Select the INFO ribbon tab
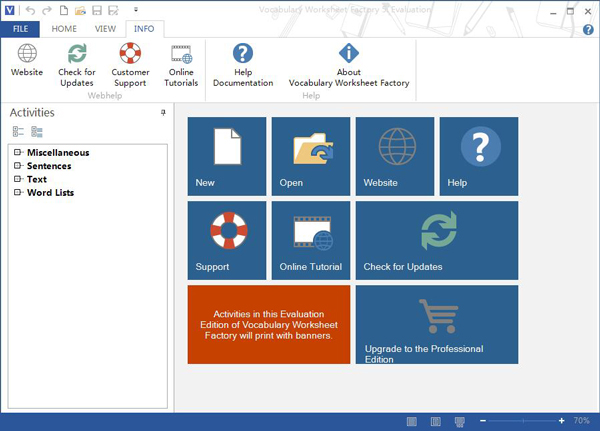 point(144,29)
